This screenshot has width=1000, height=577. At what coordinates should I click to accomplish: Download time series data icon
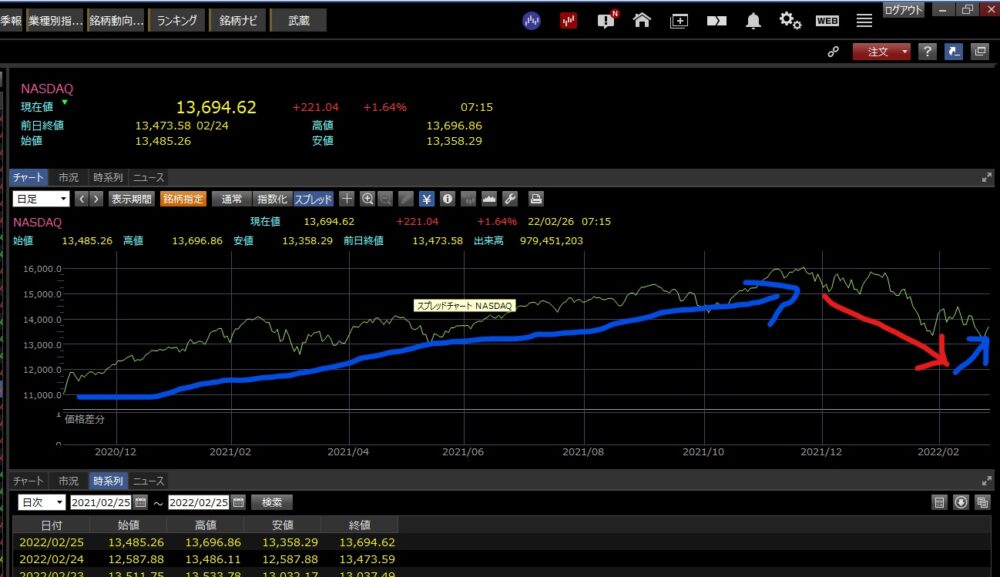click(961, 502)
